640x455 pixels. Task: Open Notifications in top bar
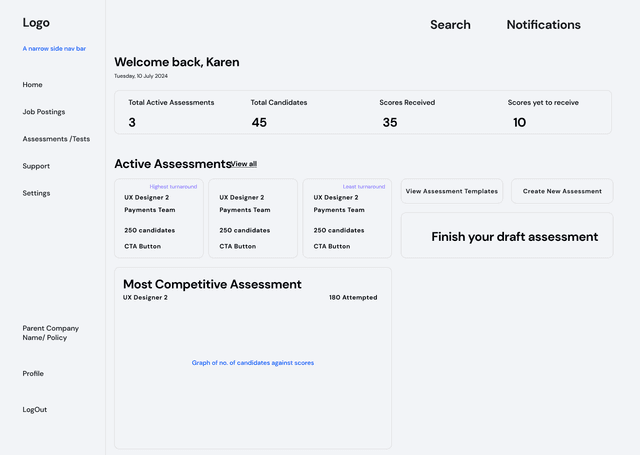544,24
